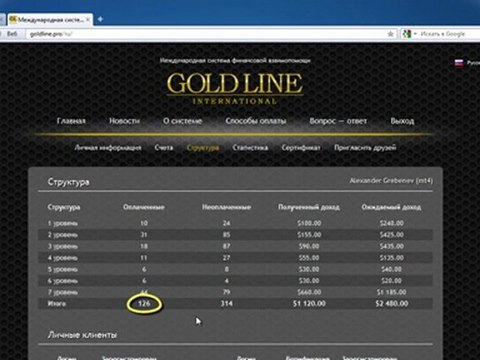
Task: Go to Личная информация section
Action: [x=108, y=148]
